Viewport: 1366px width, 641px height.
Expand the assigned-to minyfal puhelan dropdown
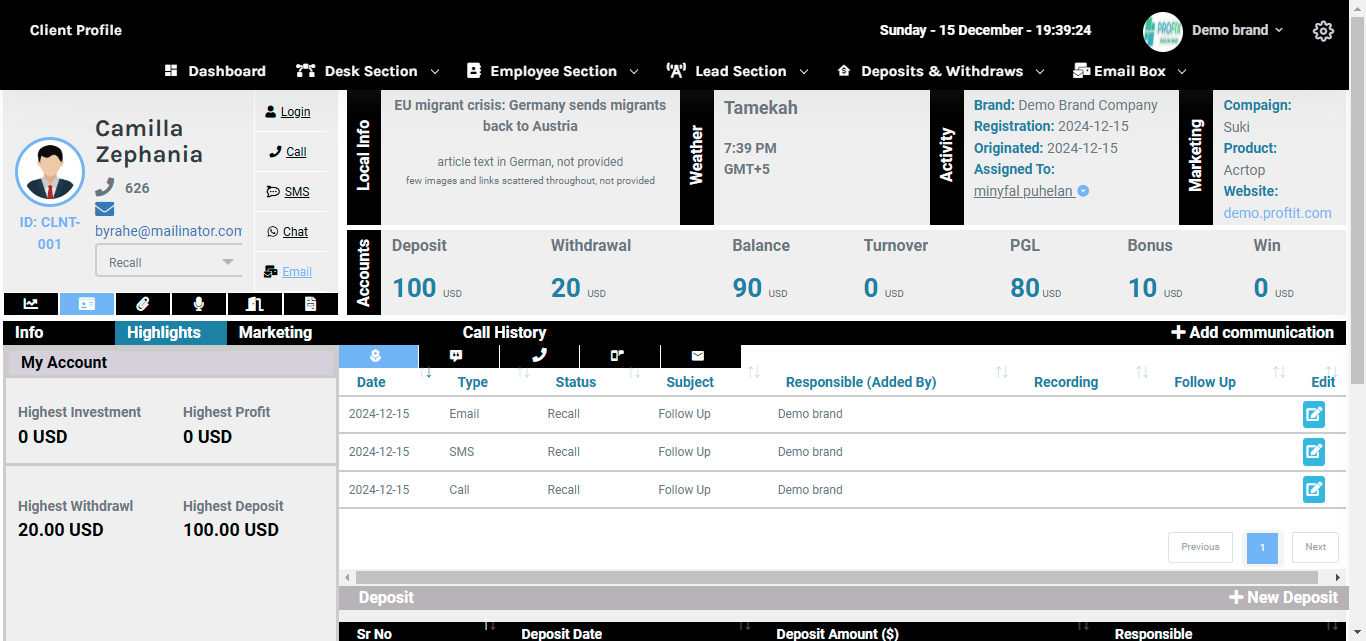pyautogui.click(x=1083, y=191)
